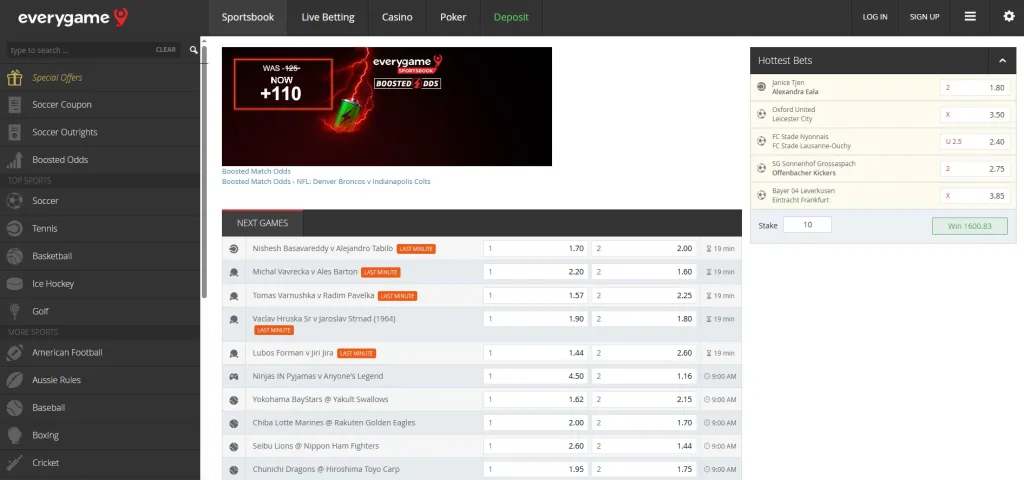Click the Special Offers gift icon
The image size is (1024, 480).
(14, 78)
